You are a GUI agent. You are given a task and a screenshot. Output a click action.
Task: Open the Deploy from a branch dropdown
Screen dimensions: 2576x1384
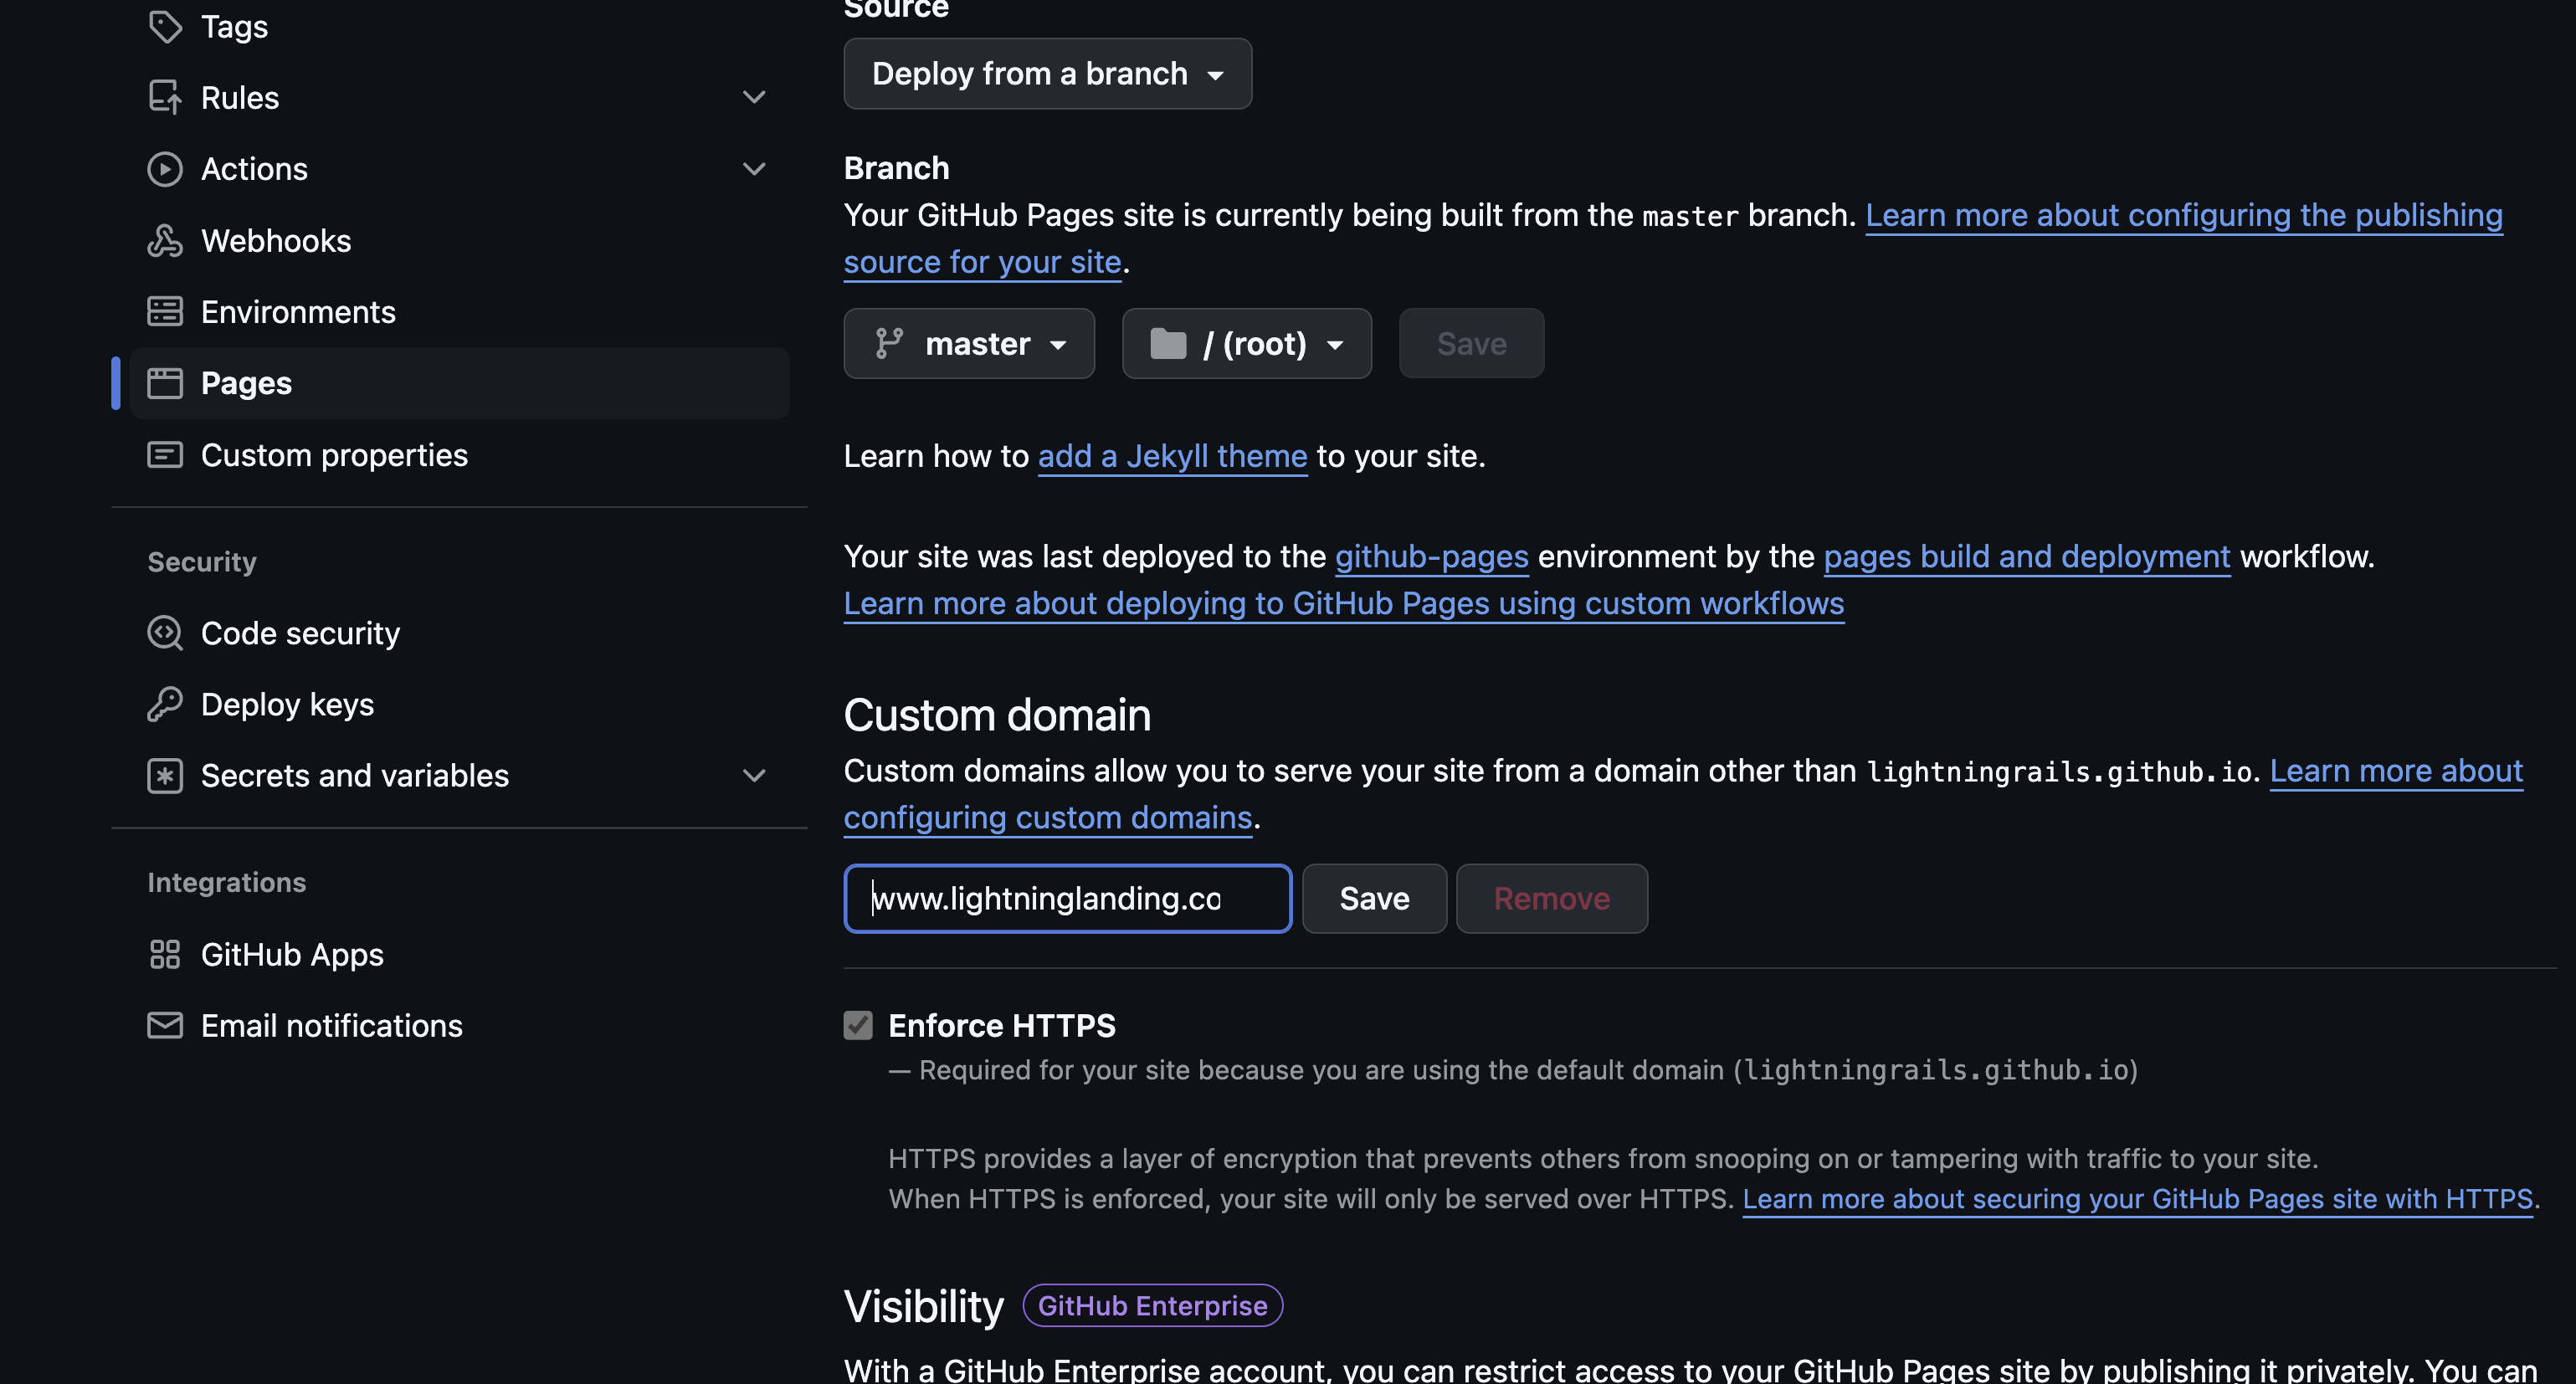tap(1047, 74)
